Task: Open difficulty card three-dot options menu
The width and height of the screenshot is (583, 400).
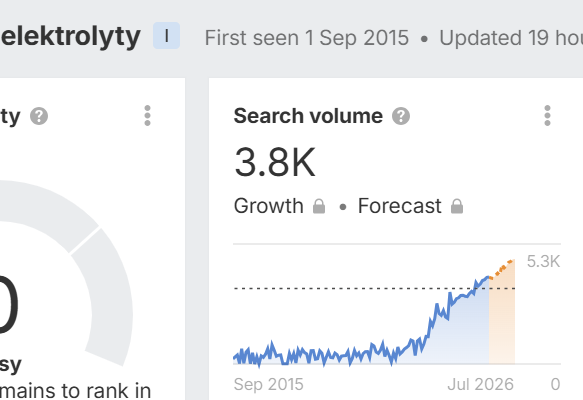Action: click(147, 116)
